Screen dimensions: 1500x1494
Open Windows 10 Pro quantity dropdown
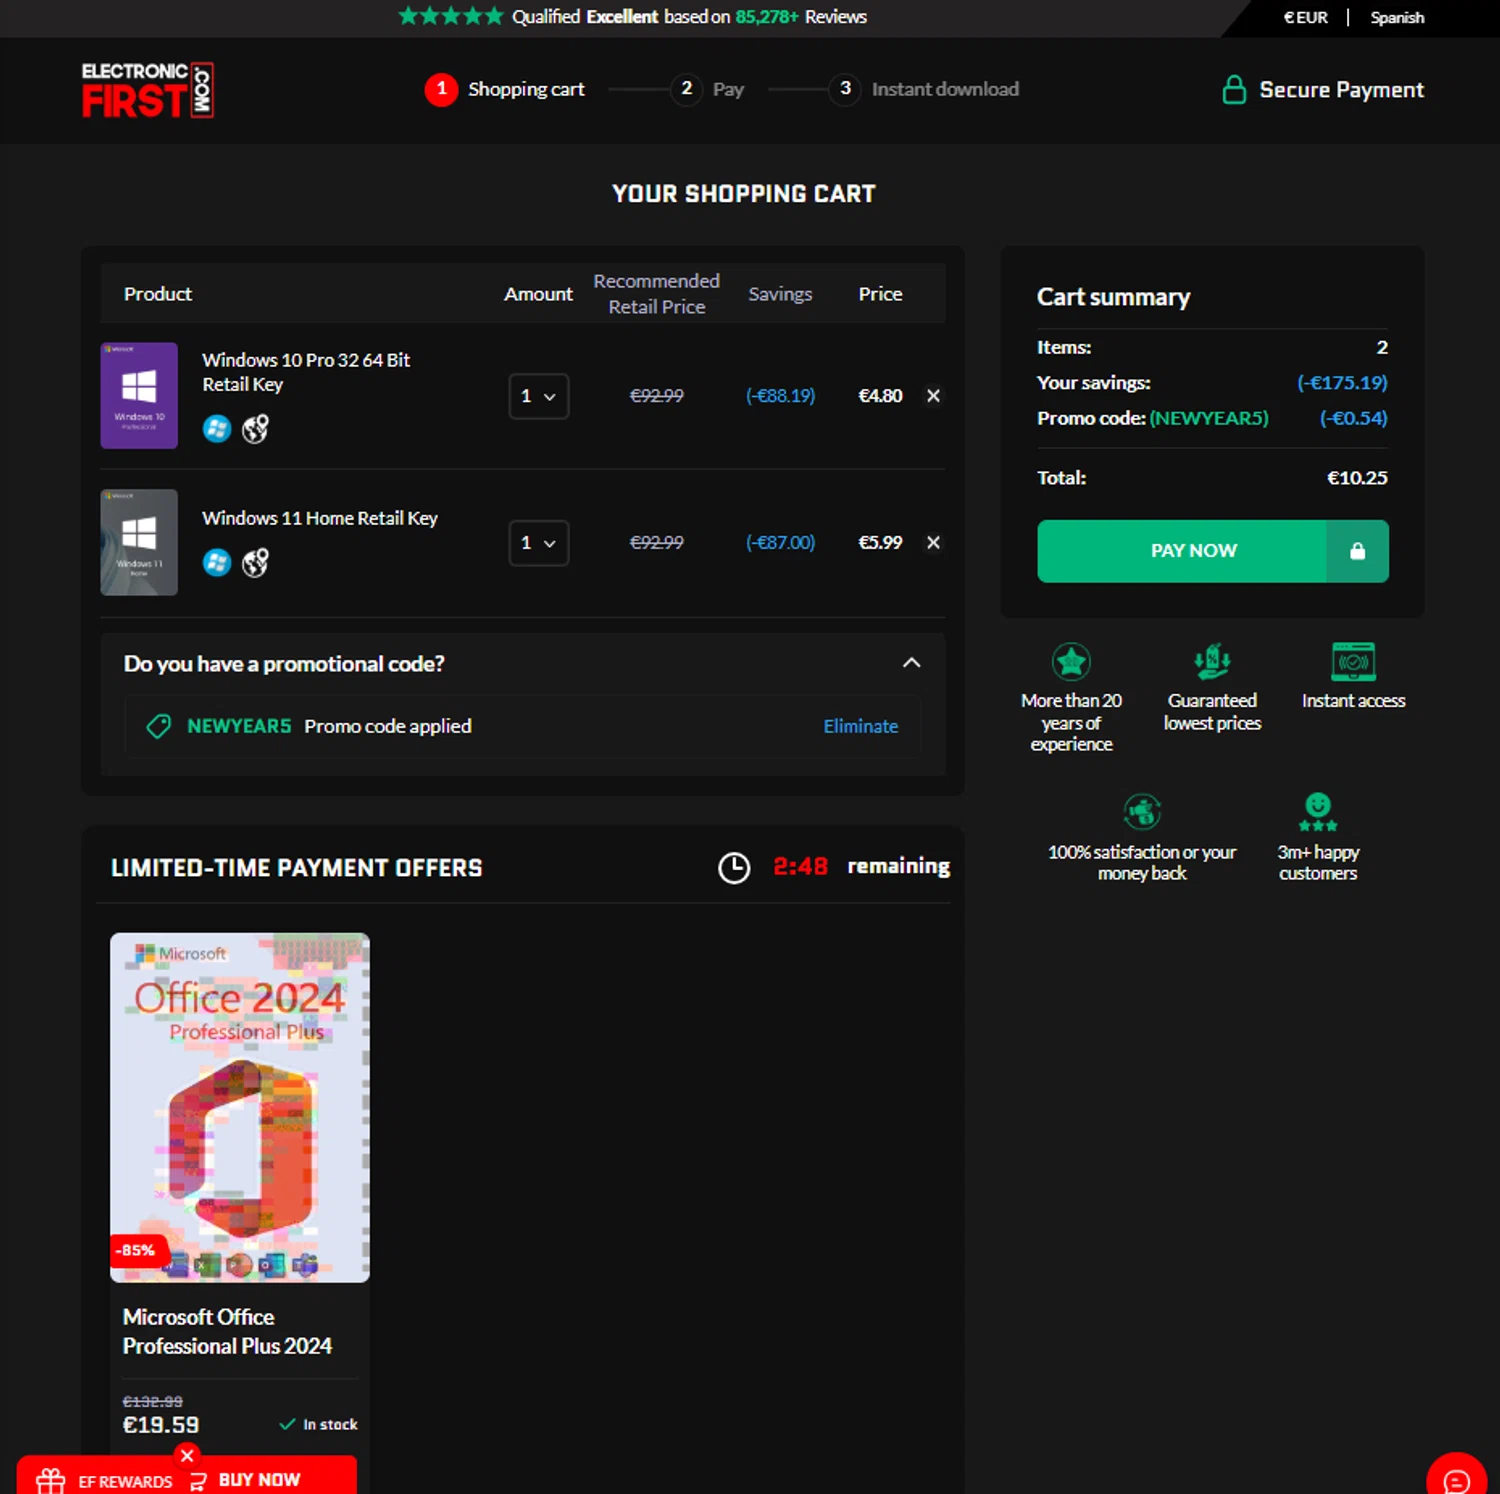coord(539,396)
